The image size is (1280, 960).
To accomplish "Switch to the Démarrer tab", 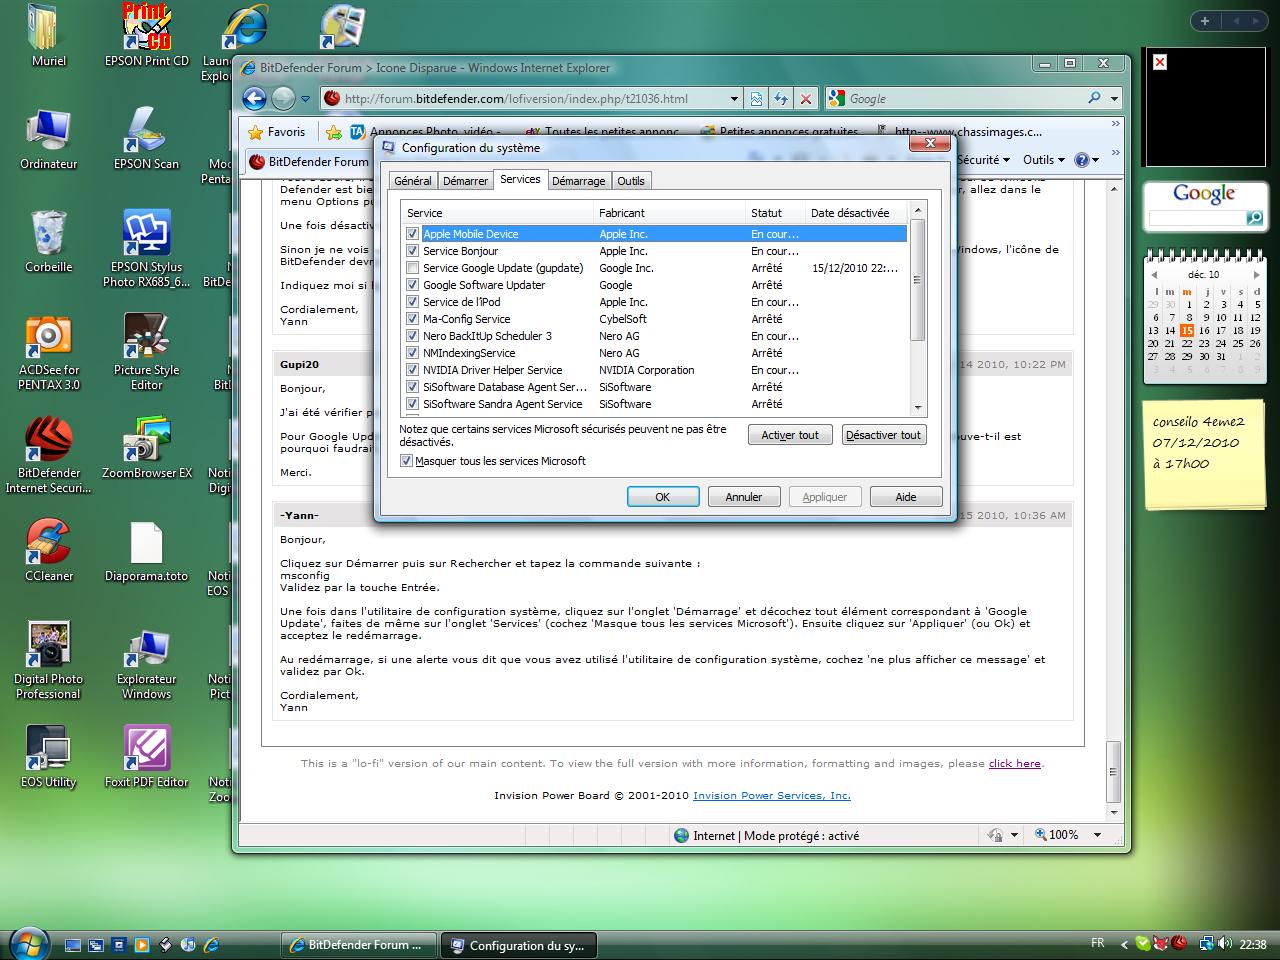I will tap(466, 181).
